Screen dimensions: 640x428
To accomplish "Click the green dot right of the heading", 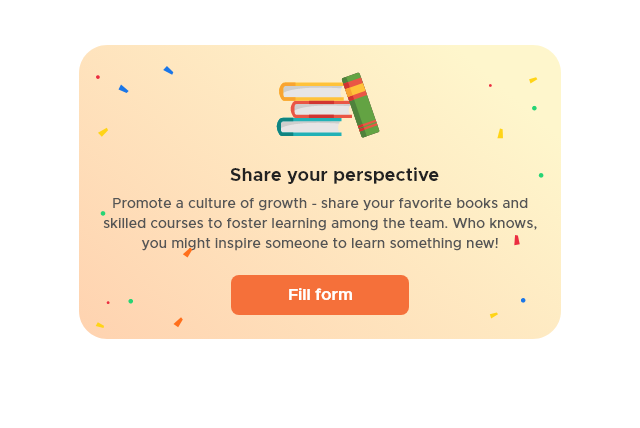I will [541, 175].
